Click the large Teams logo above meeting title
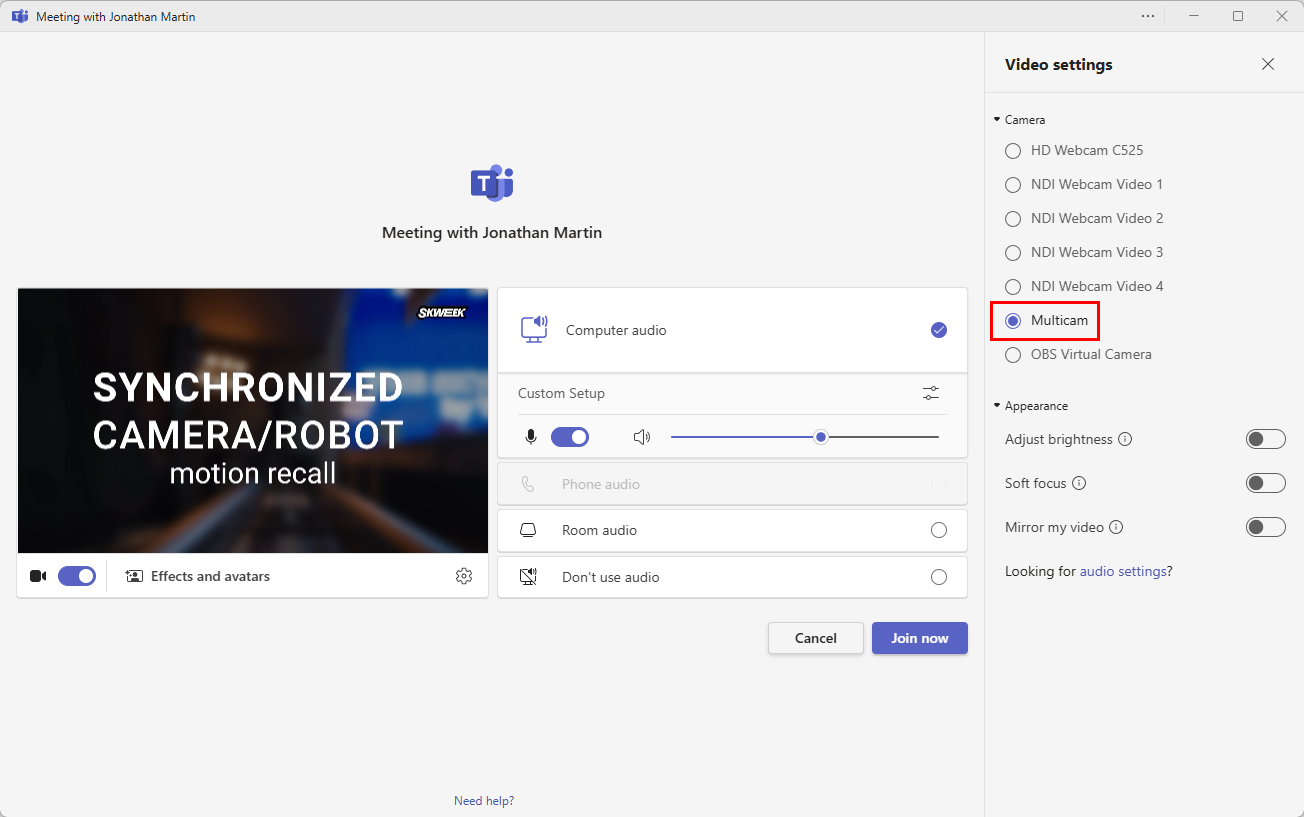This screenshot has height=817, width=1304. click(492, 183)
